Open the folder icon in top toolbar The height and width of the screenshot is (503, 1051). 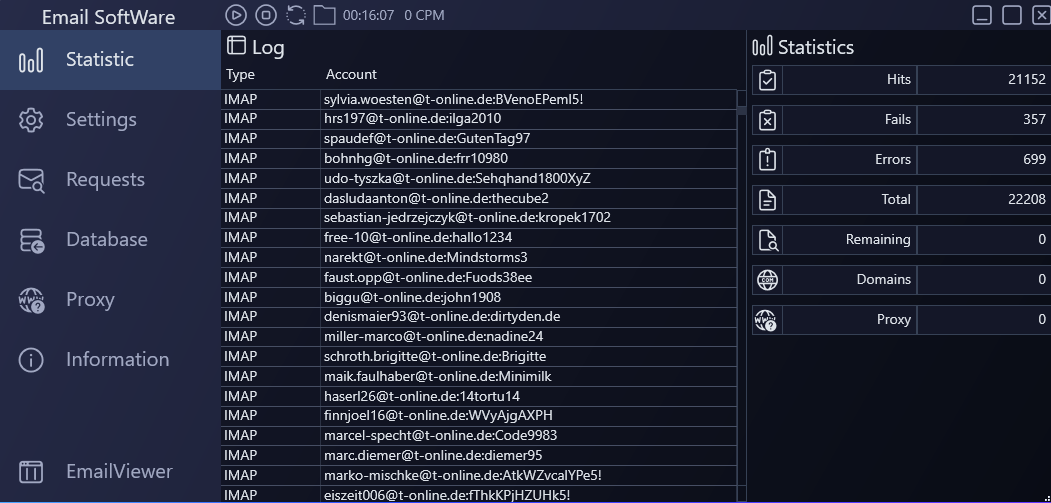pos(324,15)
